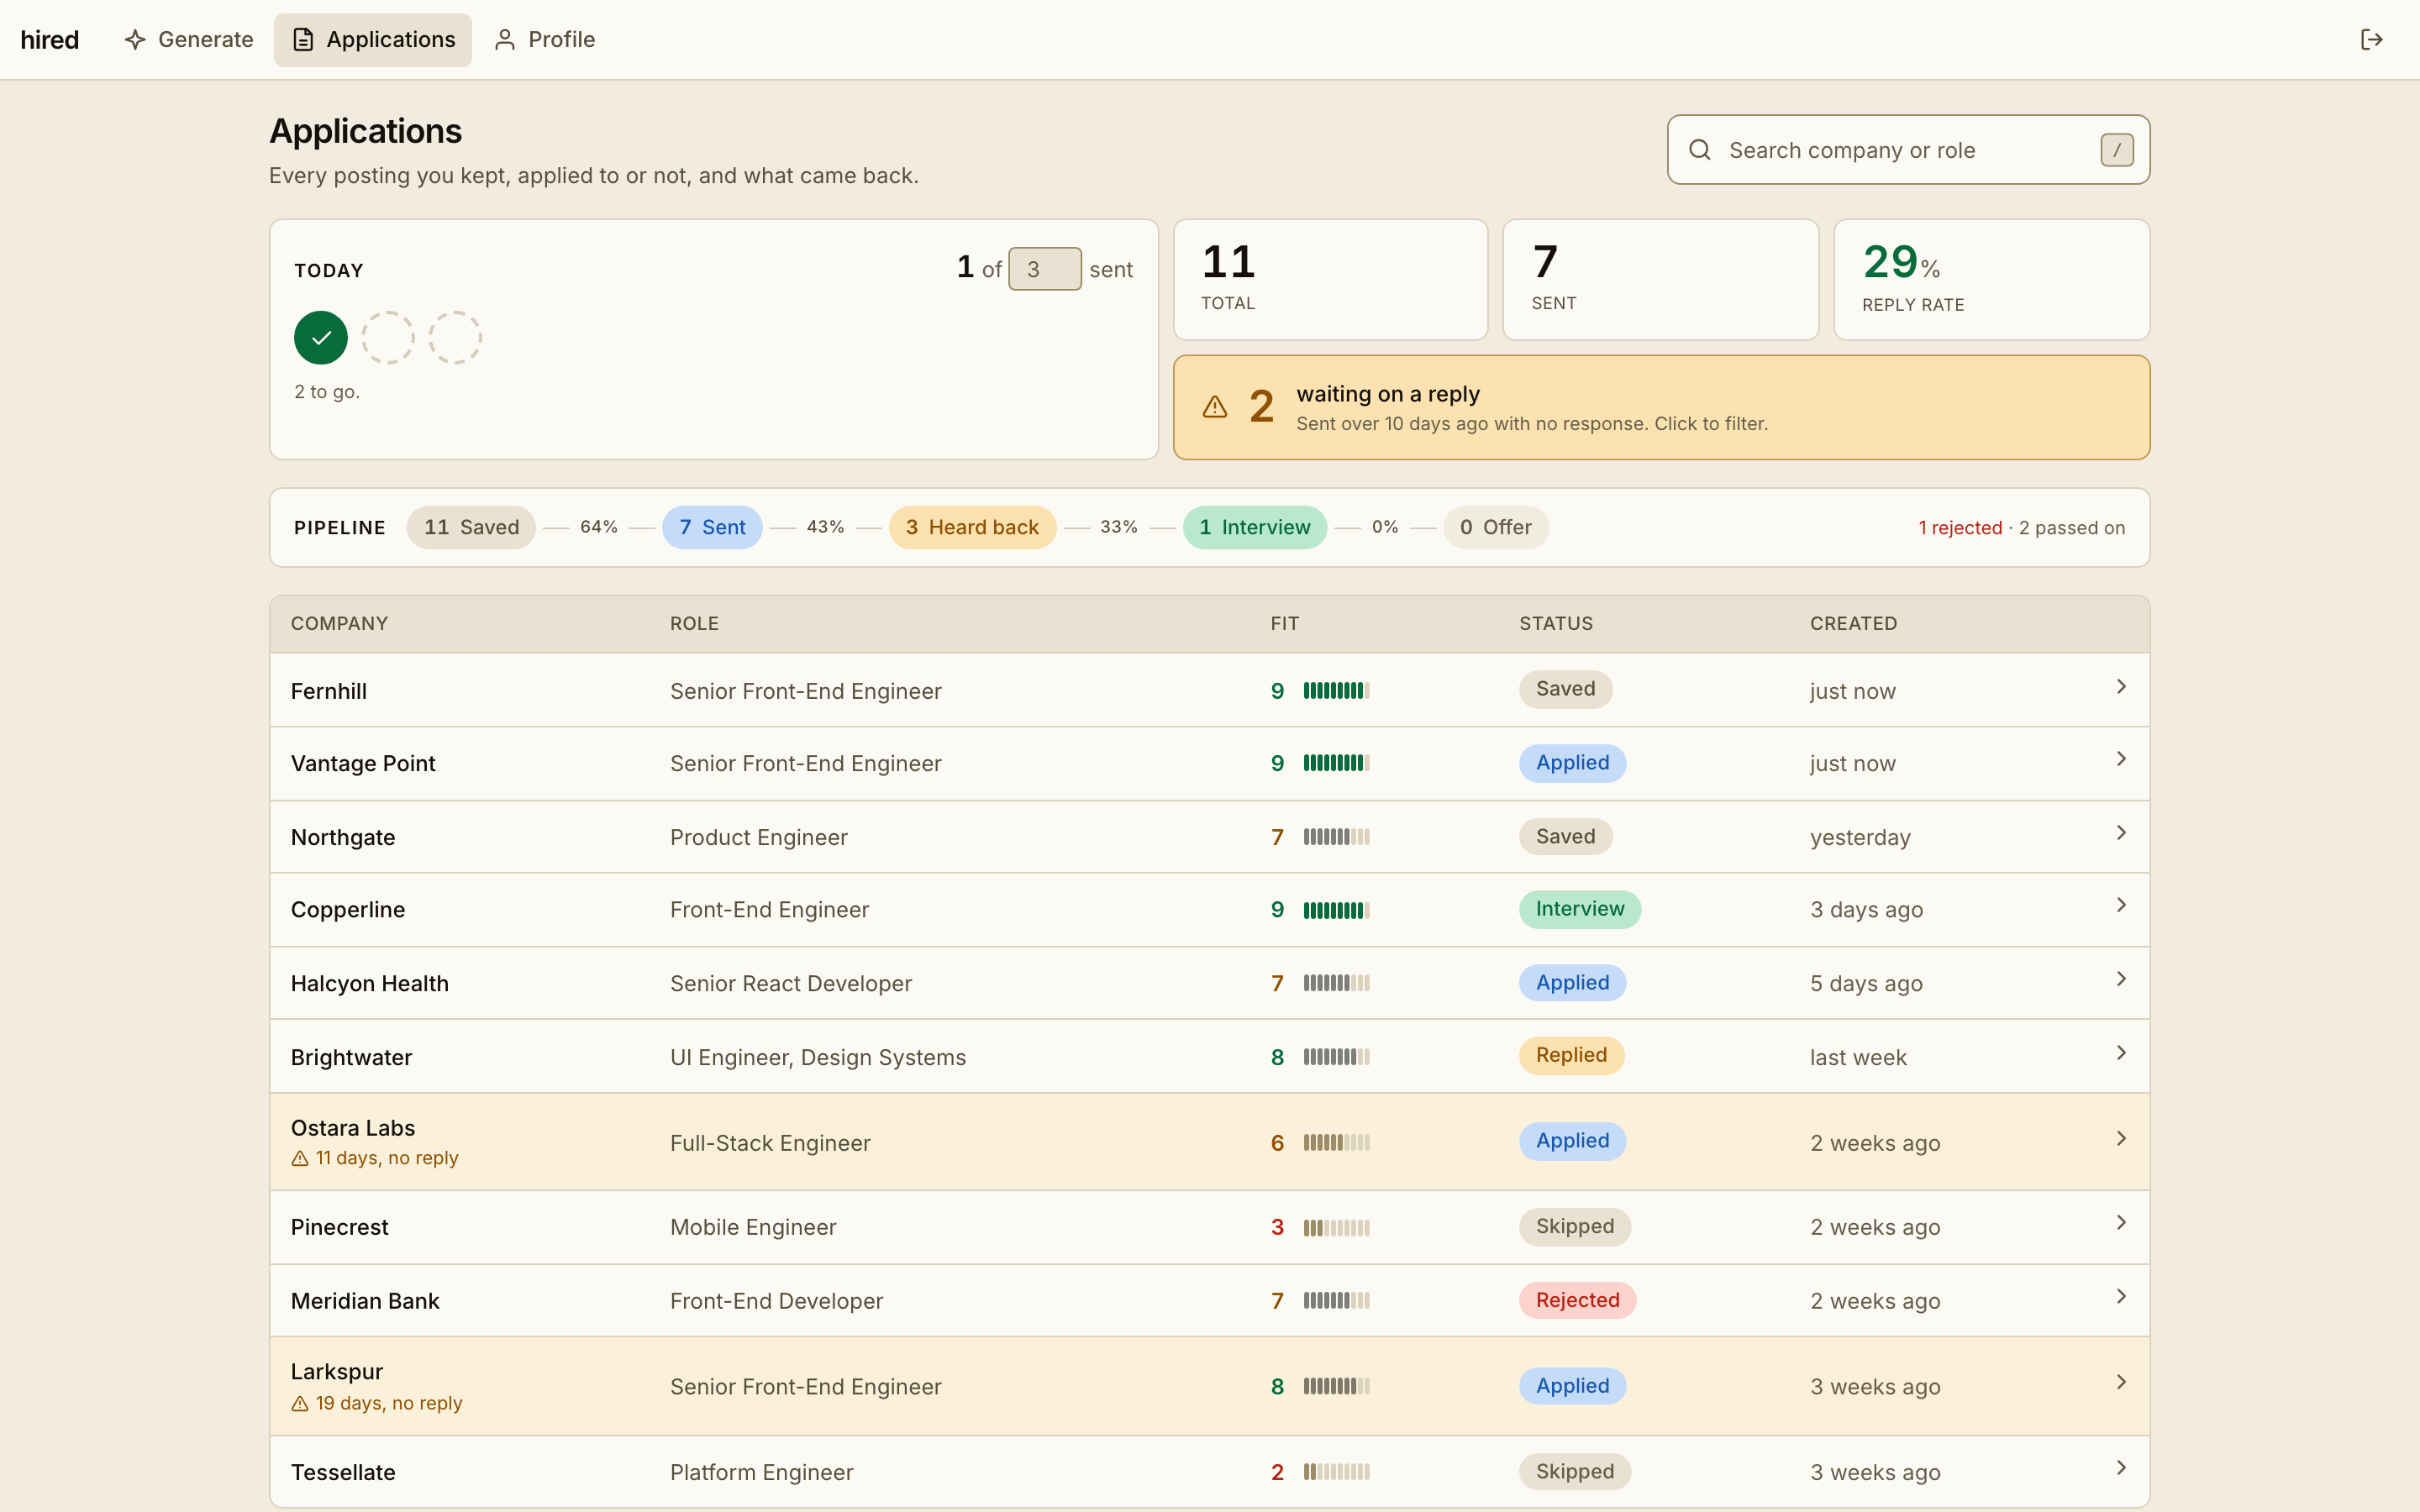Click the search magnifier icon
Image resolution: width=2420 pixels, height=1512 pixels.
tap(1699, 150)
